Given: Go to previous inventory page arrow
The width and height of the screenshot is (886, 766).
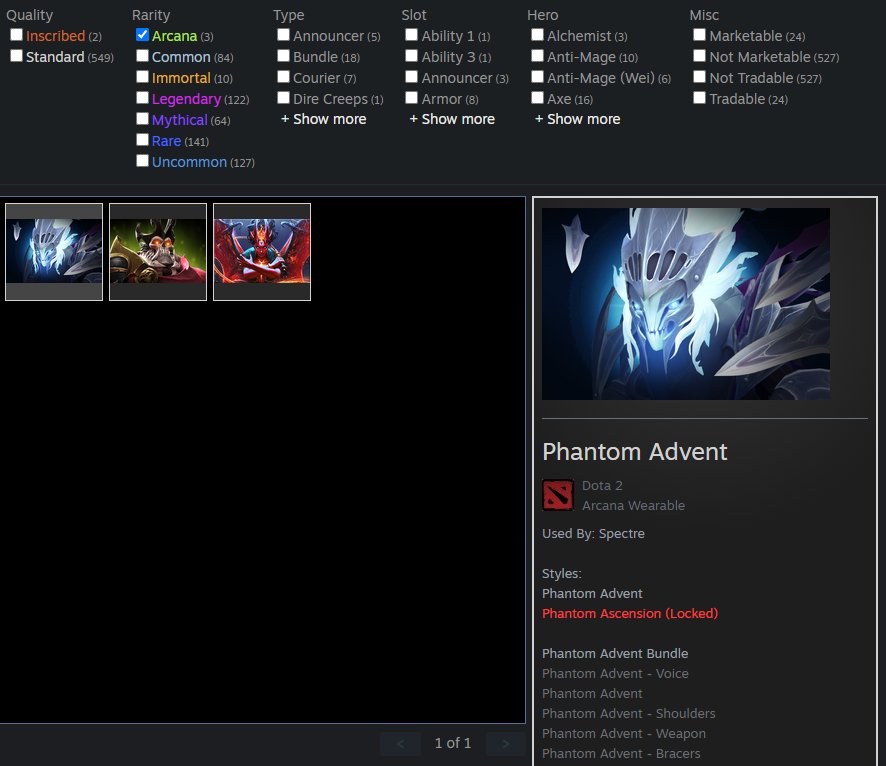Looking at the screenshot, I should [401, 743].
